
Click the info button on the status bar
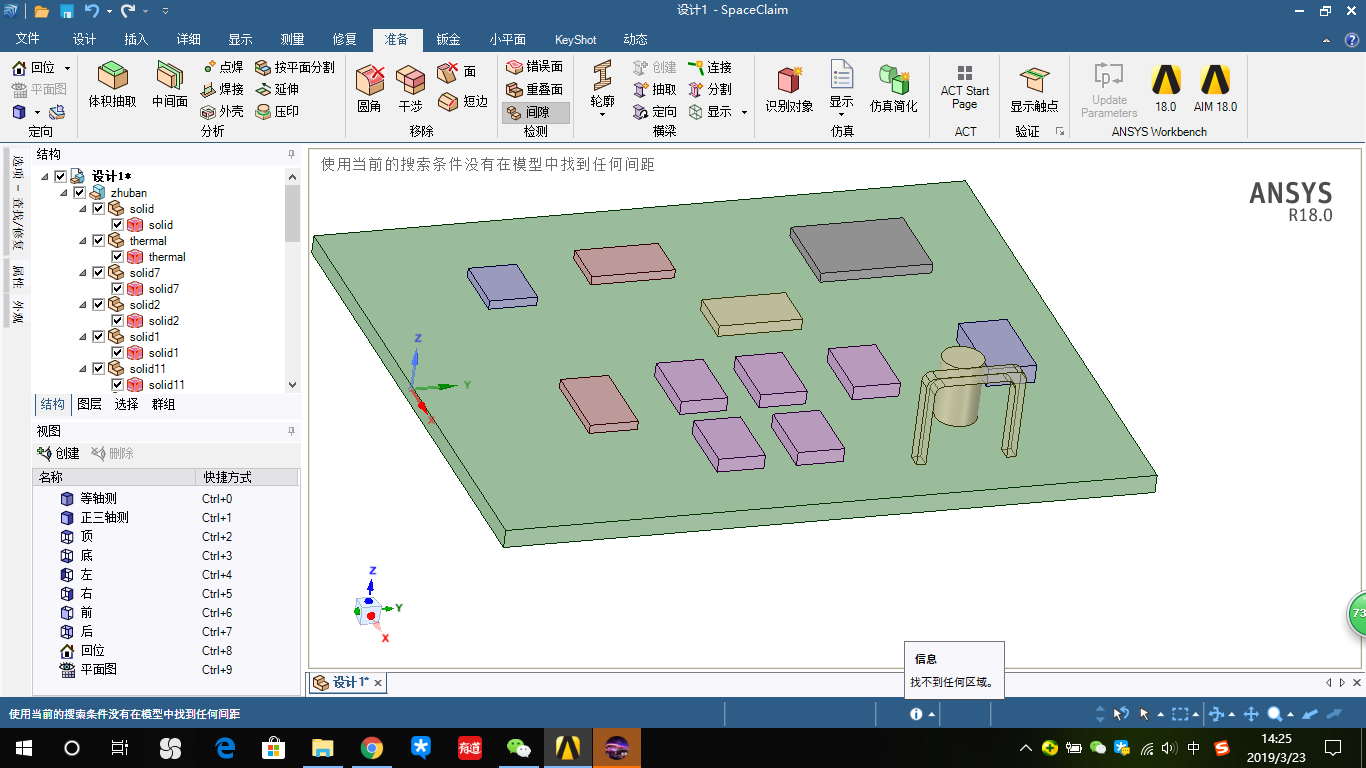coord(917,714)
